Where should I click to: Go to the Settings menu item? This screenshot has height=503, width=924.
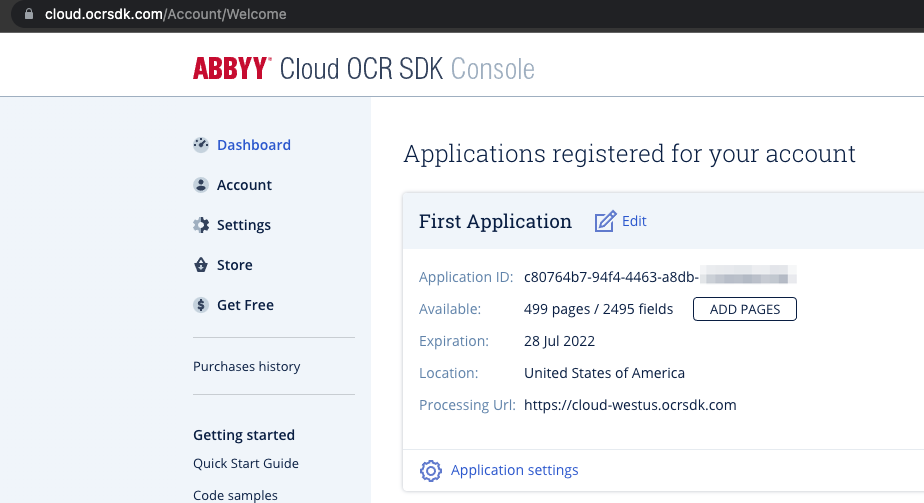(x=244, y=225)
